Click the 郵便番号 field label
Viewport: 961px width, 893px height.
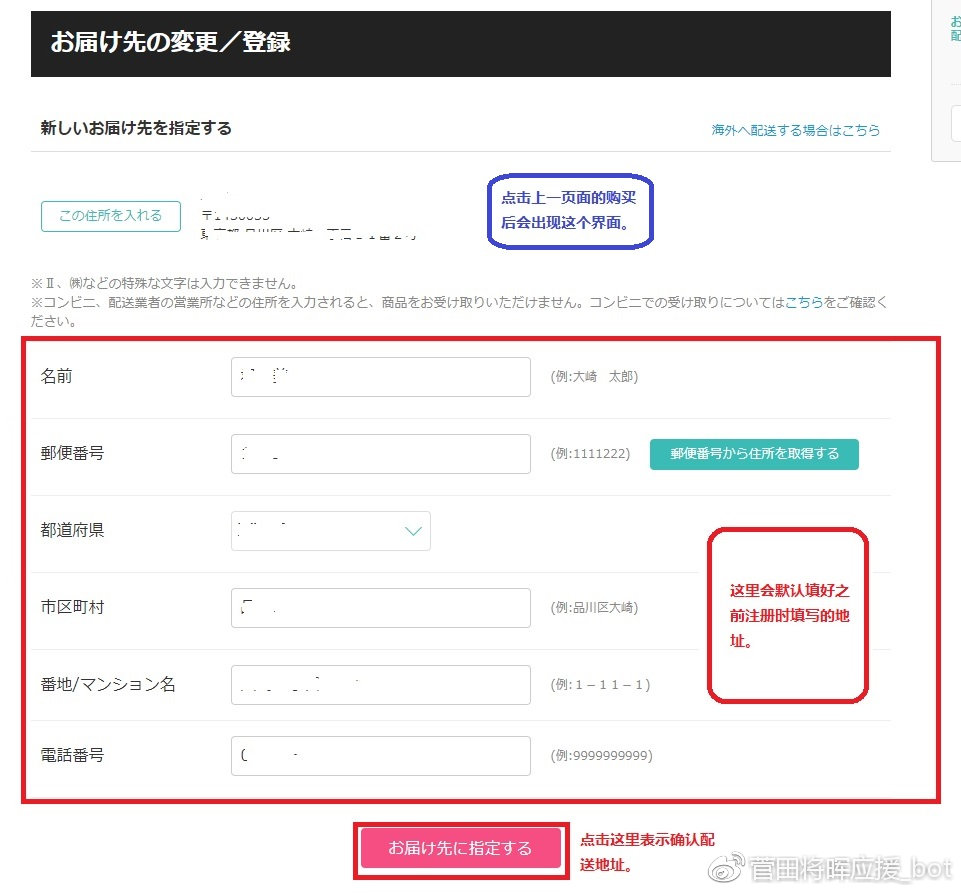point(72,454)
